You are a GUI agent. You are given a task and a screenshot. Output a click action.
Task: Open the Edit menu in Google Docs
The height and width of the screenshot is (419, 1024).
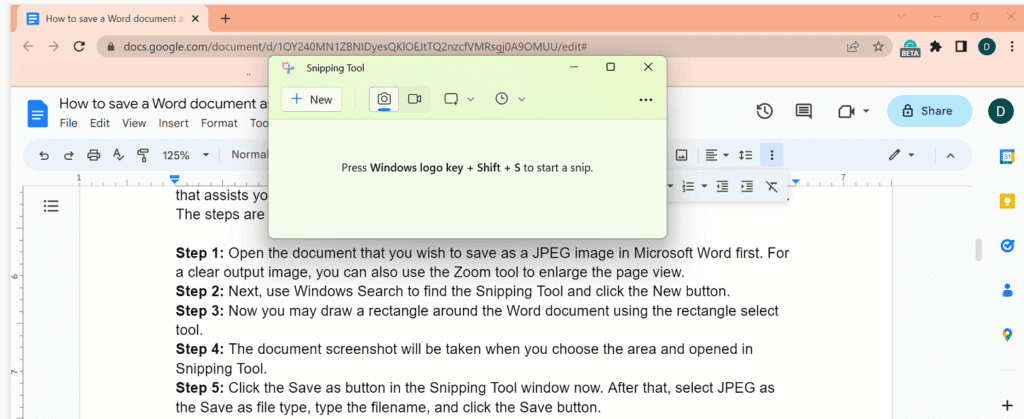(x=100, y=123)
